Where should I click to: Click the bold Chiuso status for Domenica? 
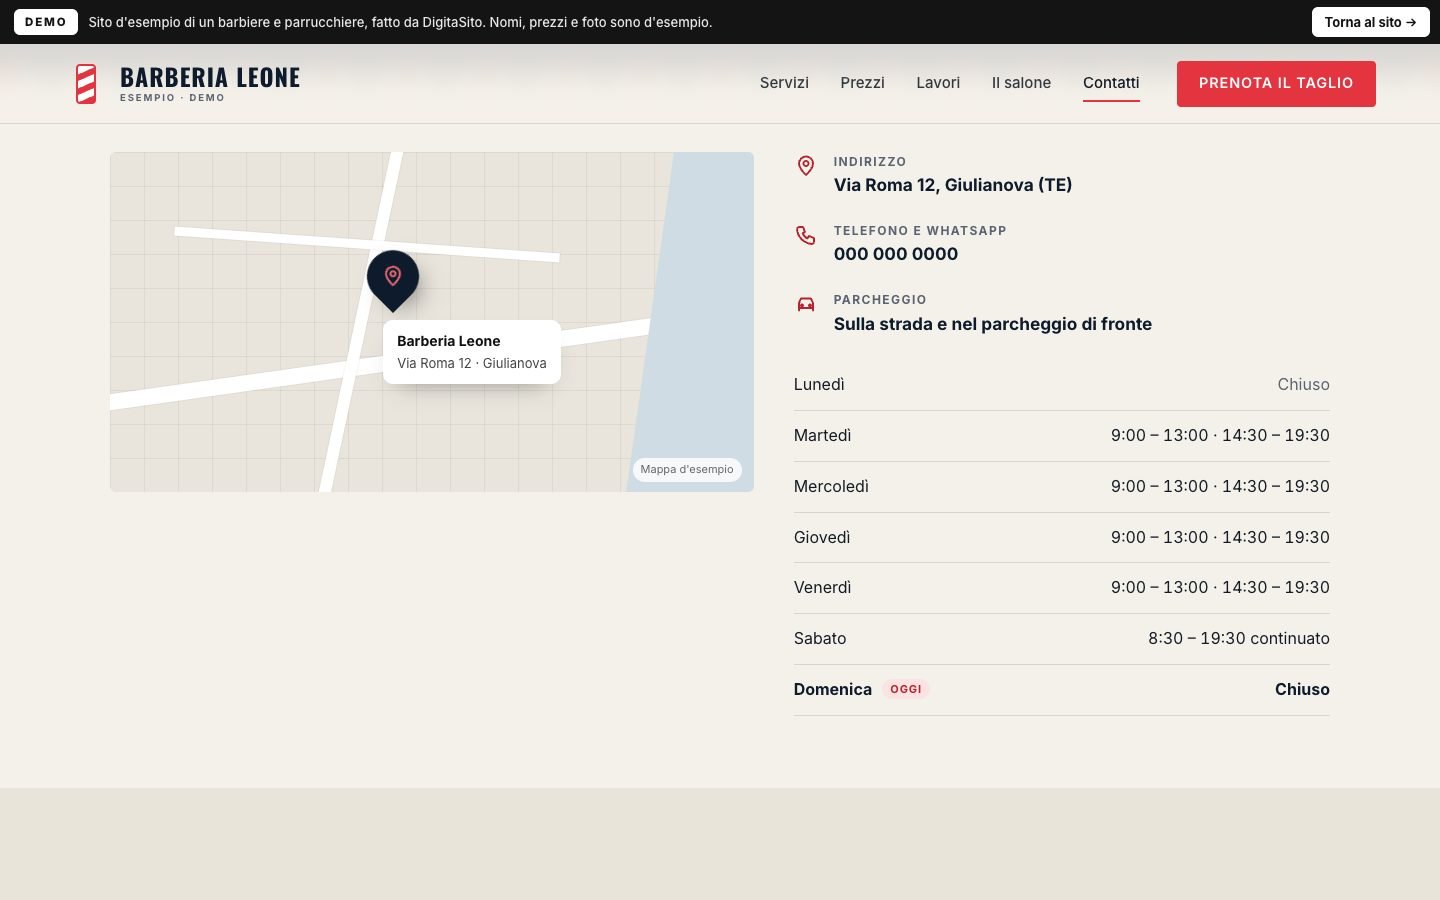(x=1302, y=690)
